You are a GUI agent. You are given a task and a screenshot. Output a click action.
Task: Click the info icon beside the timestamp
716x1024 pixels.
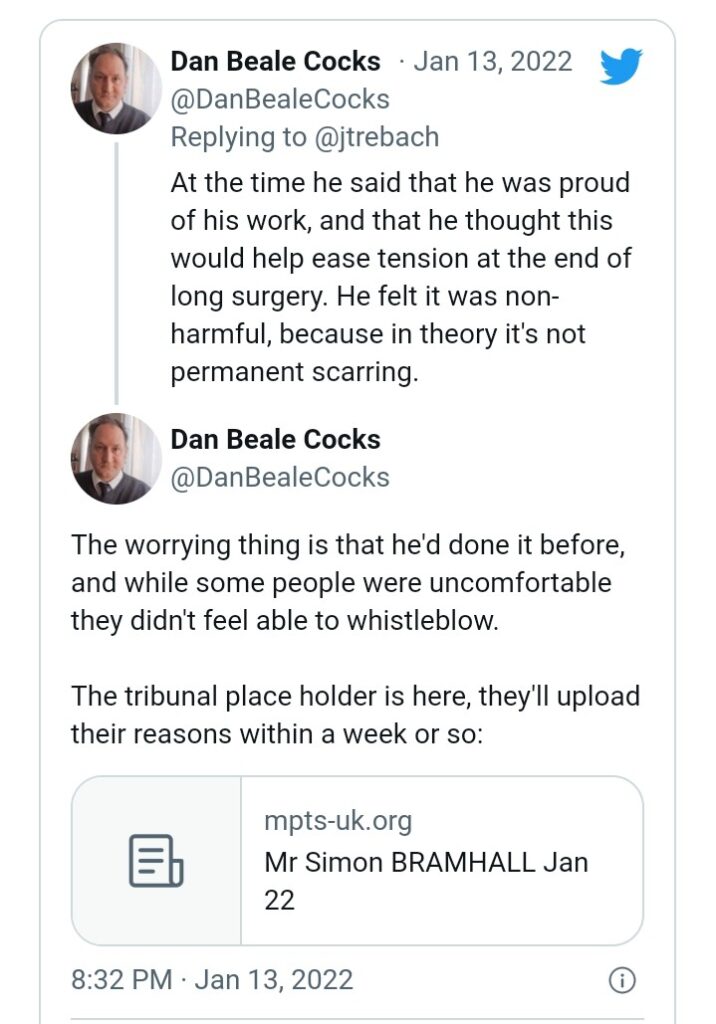pyautogui.click(x=622, y=980)
